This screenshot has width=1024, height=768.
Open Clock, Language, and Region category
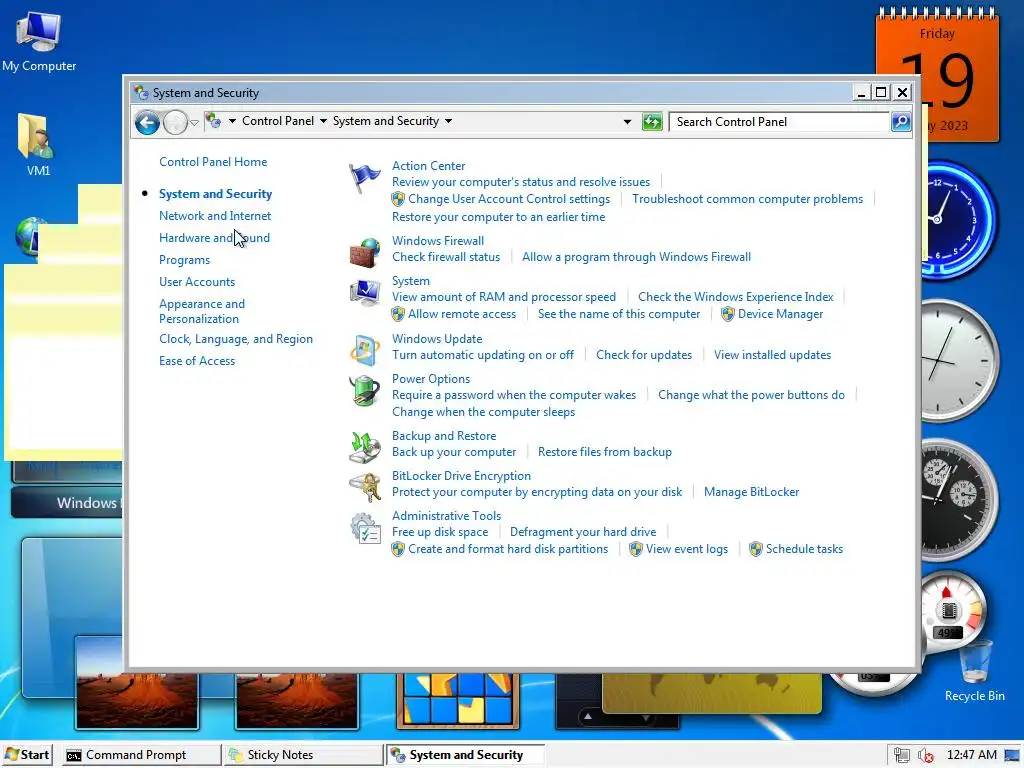point(236,339)
